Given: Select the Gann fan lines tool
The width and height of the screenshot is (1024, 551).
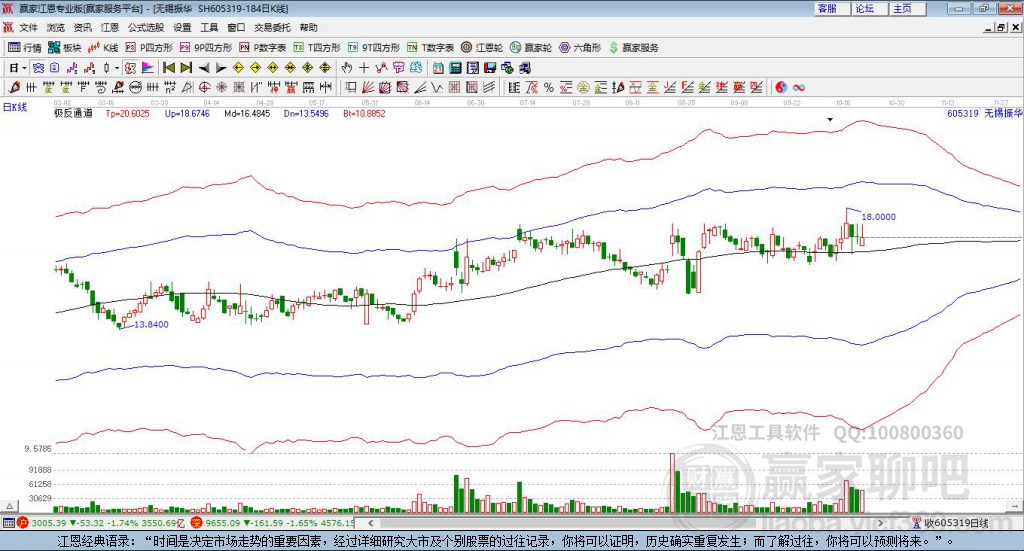Looking at the screenshot, I should click(x=368, y=87).
